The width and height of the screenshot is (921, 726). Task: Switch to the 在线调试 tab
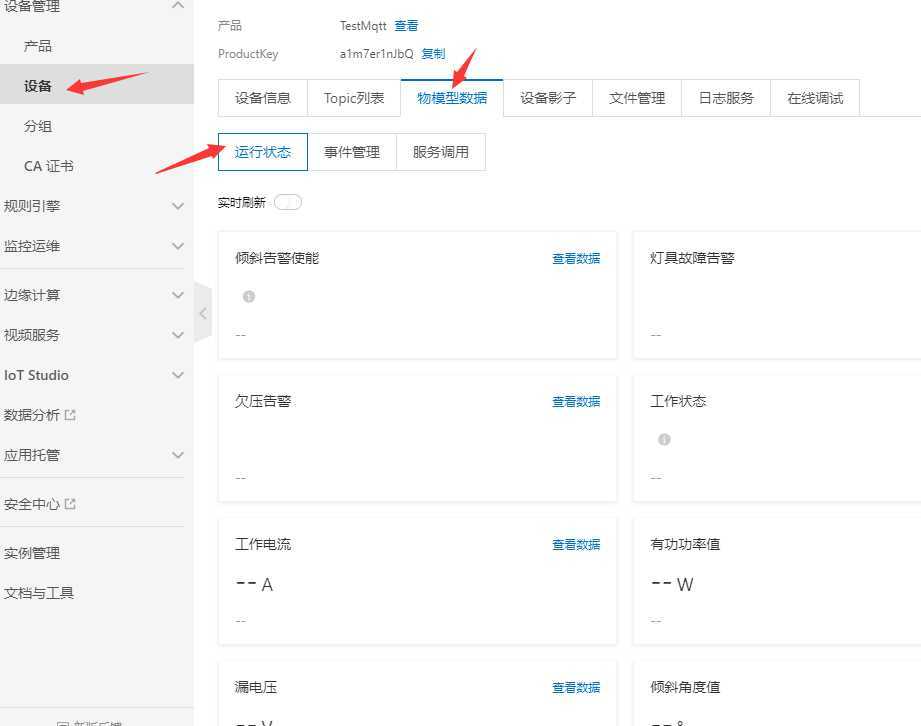815,98
